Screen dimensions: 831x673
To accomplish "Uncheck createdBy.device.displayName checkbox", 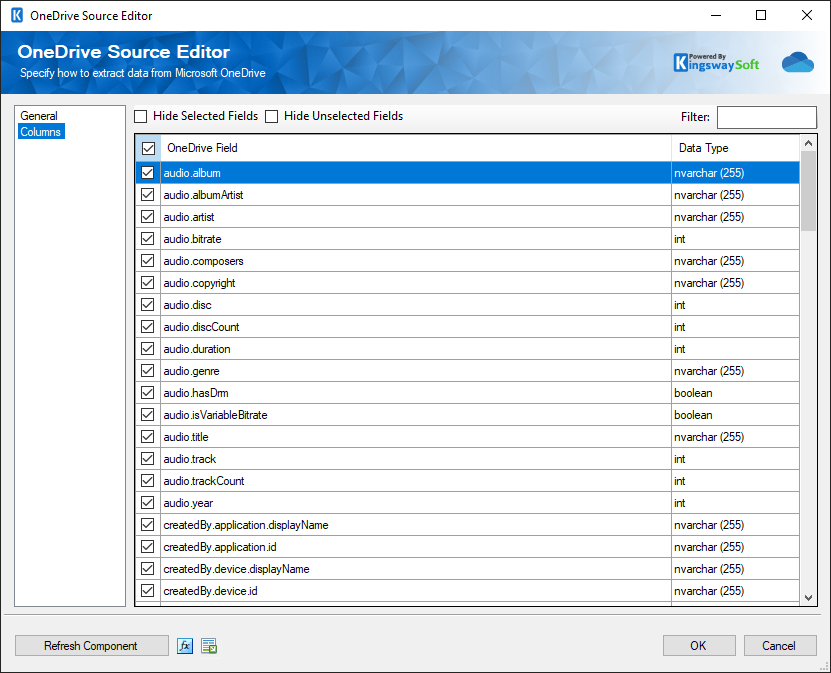I will (148, 569).
